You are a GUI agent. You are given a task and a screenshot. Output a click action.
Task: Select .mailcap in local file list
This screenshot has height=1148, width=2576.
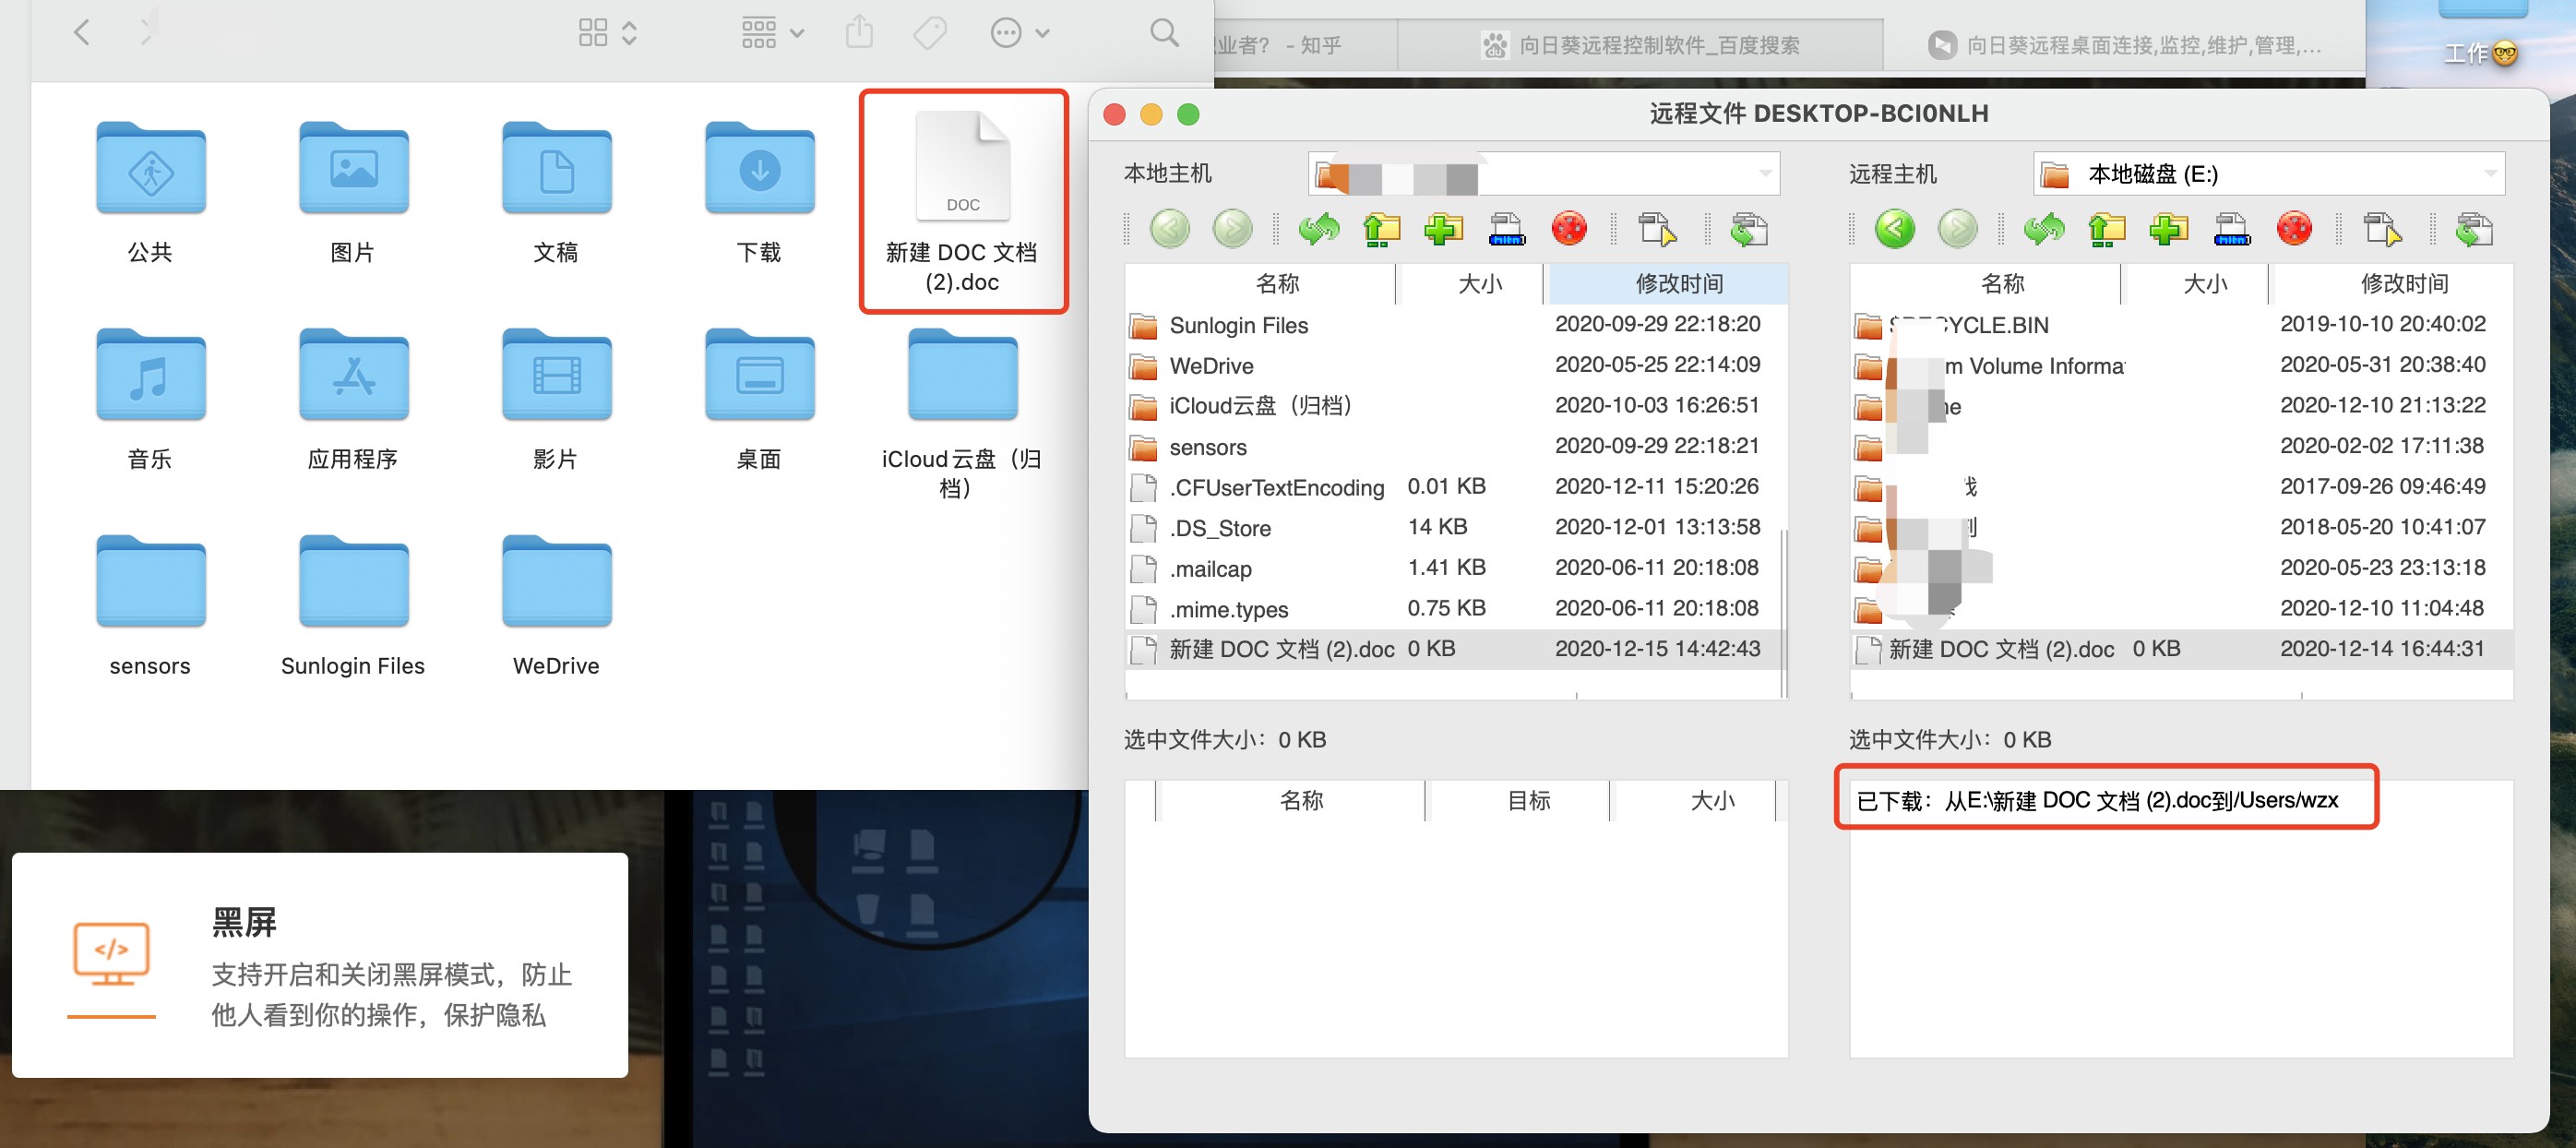coord(1211,569)
